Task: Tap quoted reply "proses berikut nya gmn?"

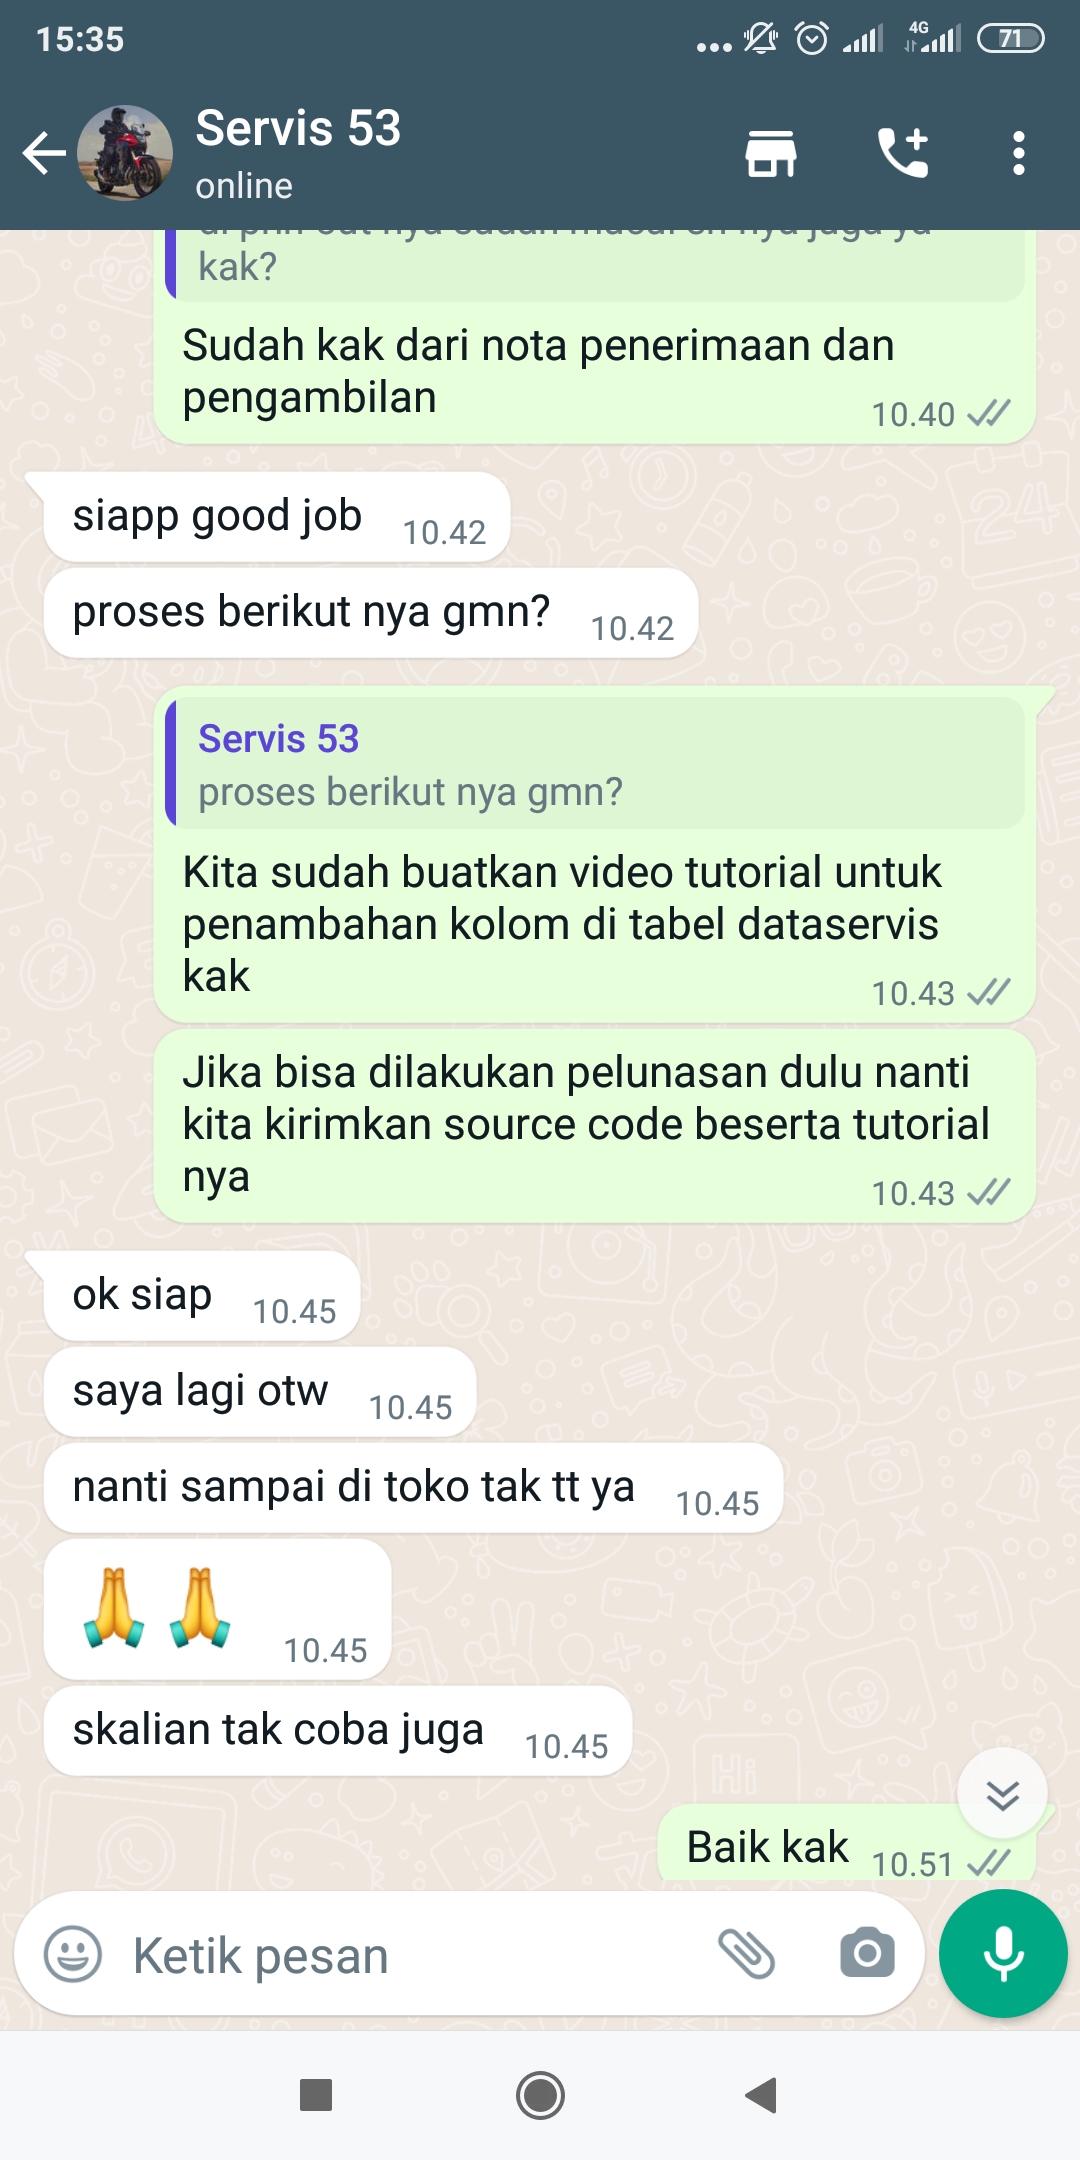Action: pyautogui.click(x=595, y=764)
